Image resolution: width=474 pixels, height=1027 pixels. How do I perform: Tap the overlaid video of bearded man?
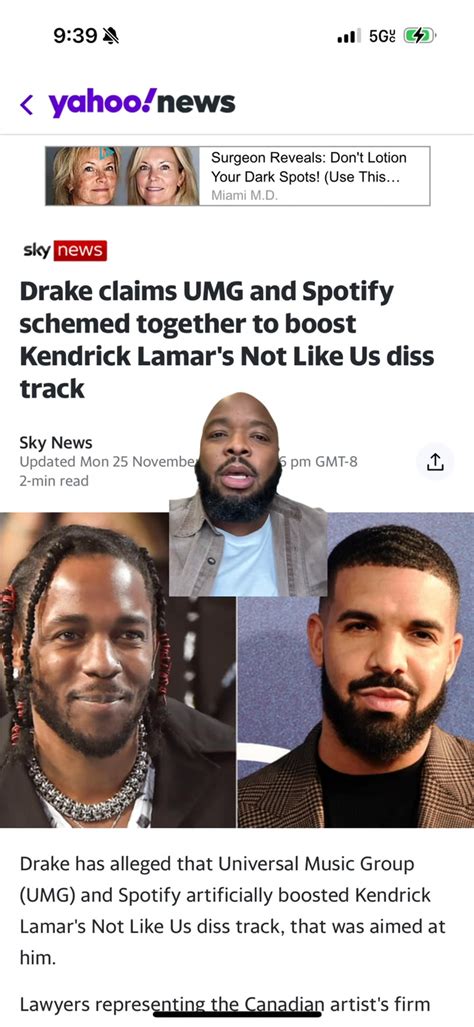(x=248, y=494)
